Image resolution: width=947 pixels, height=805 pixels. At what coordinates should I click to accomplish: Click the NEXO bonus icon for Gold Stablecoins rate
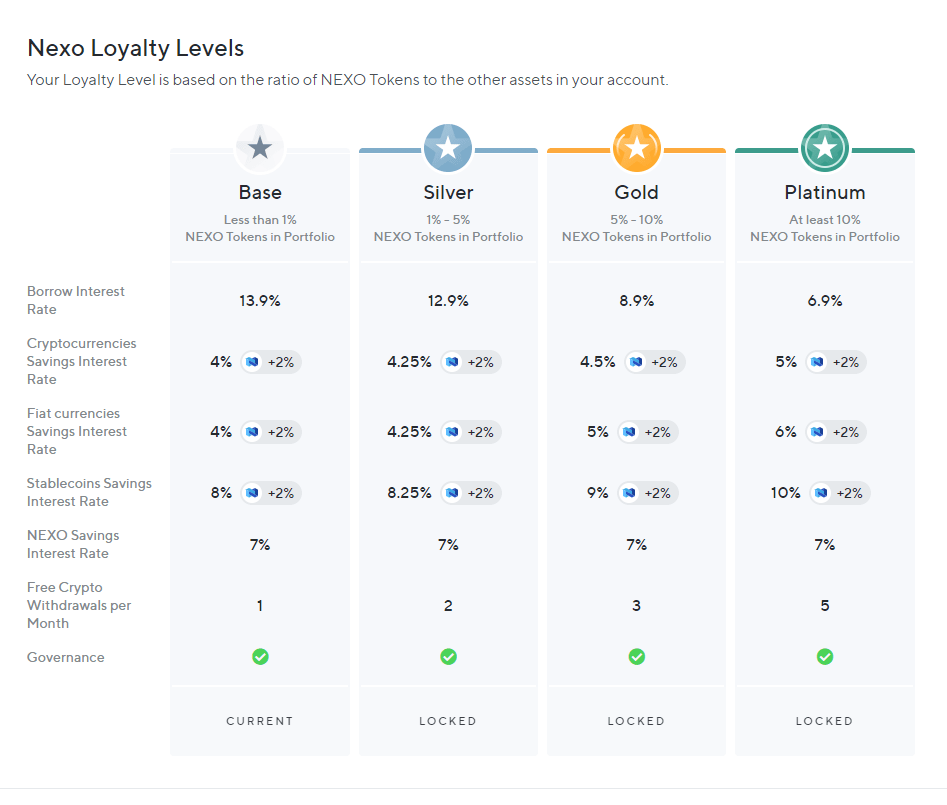(629, 493)
